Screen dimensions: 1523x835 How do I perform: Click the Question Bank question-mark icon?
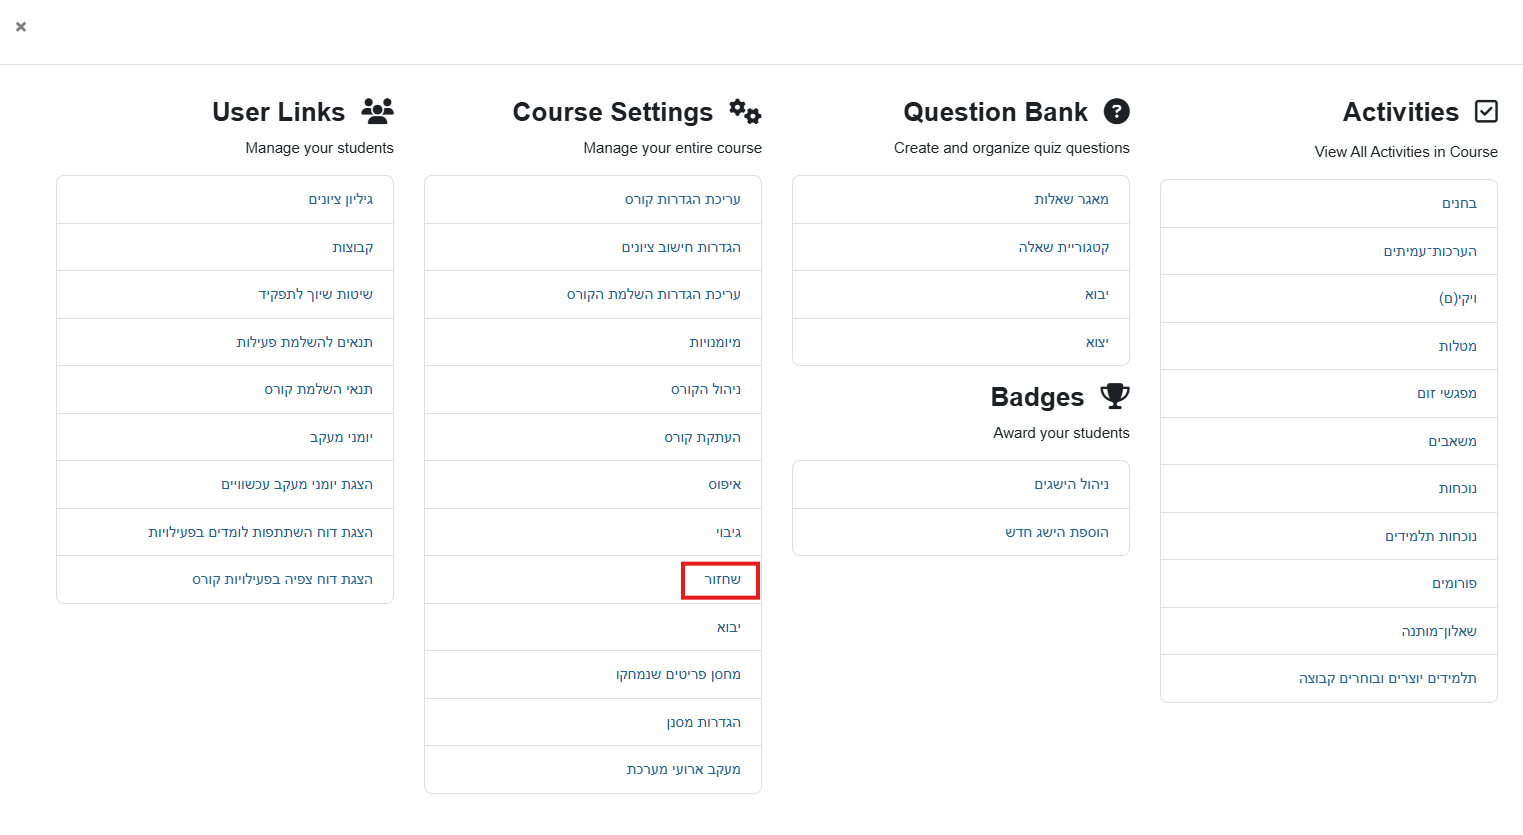(x=1116, y=111)
